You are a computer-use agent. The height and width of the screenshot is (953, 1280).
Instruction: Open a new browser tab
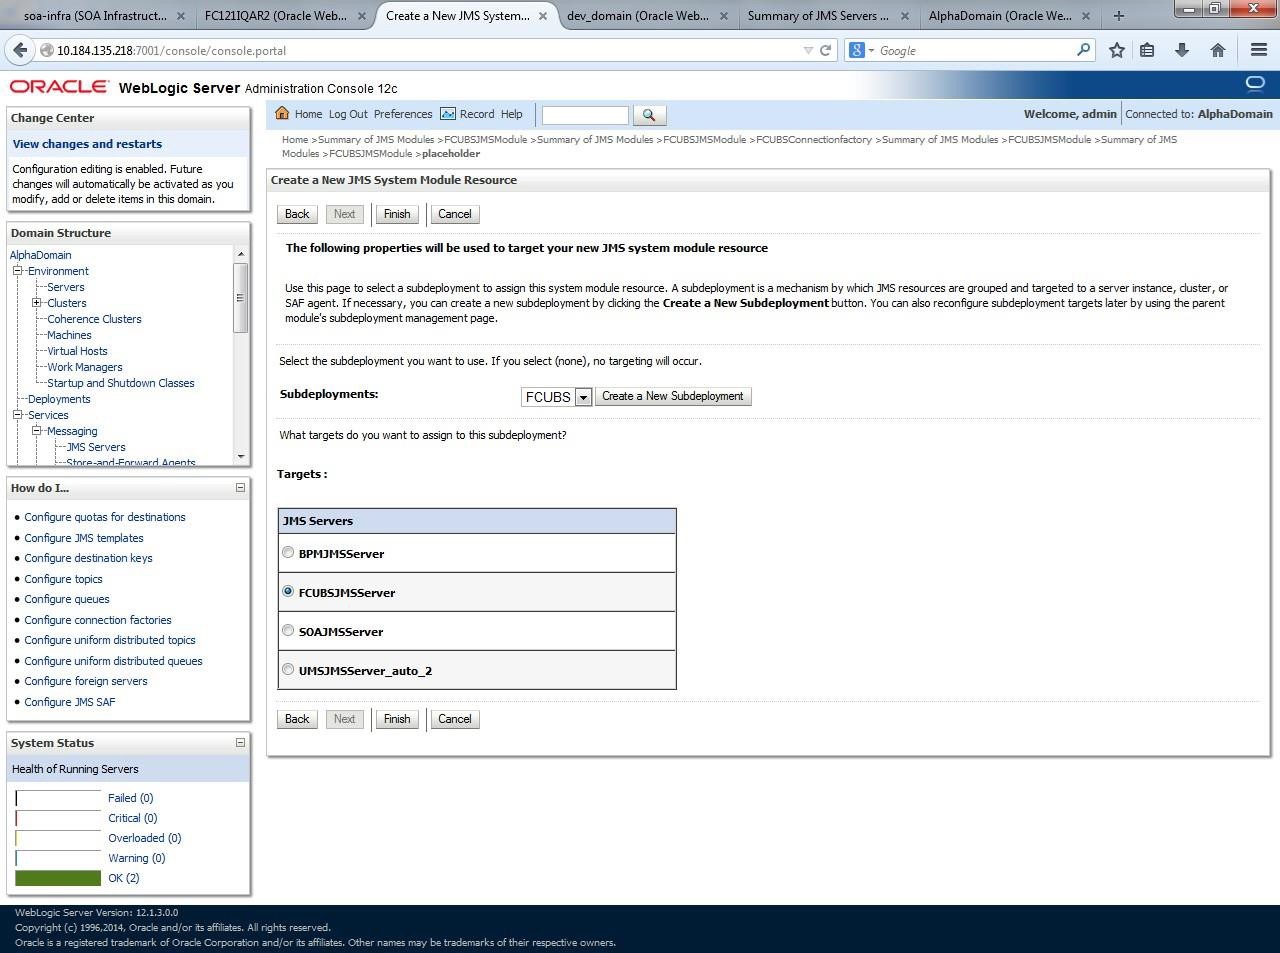pos(1119,16)
